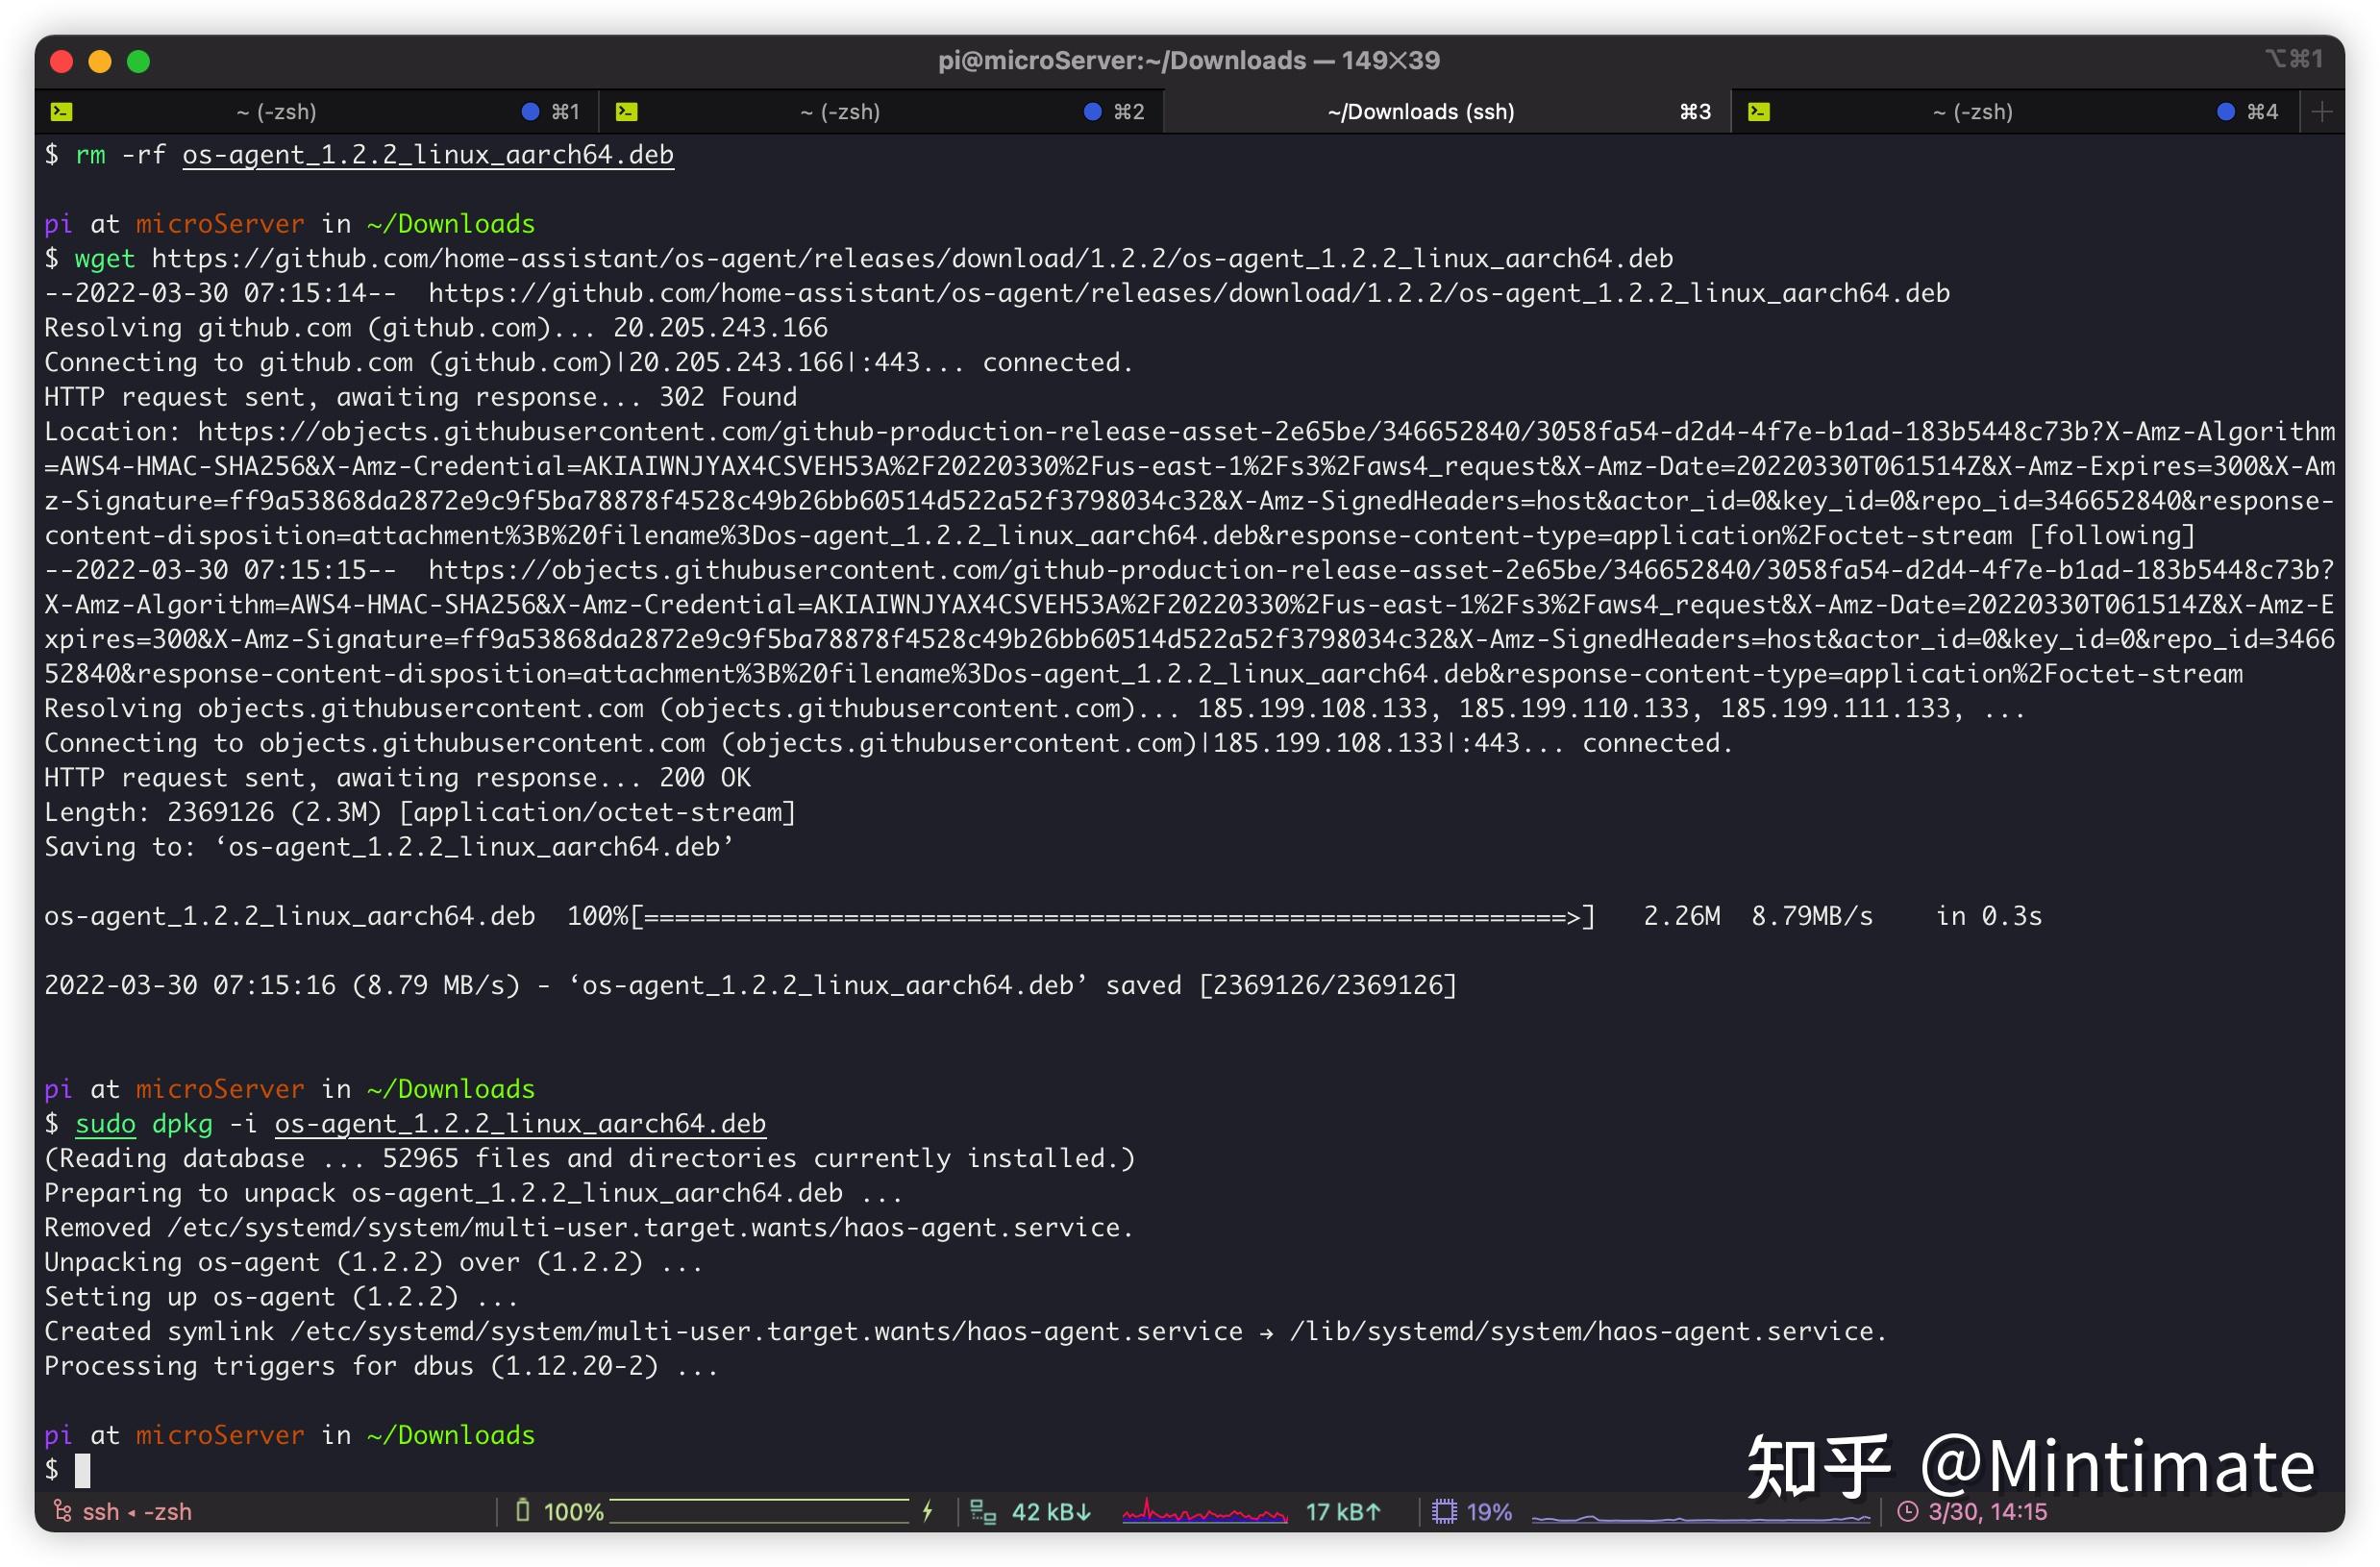Click the wget download progress bar
The image size is (2380, 1567).
point(1112,916)
